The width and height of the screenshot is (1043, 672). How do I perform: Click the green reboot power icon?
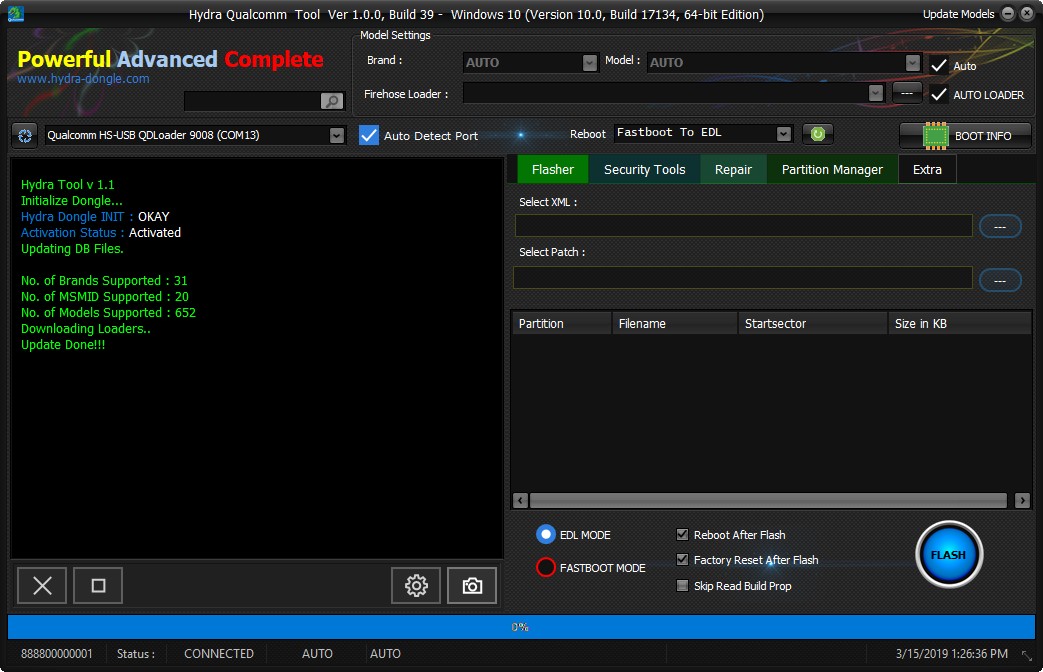(818, 133)
